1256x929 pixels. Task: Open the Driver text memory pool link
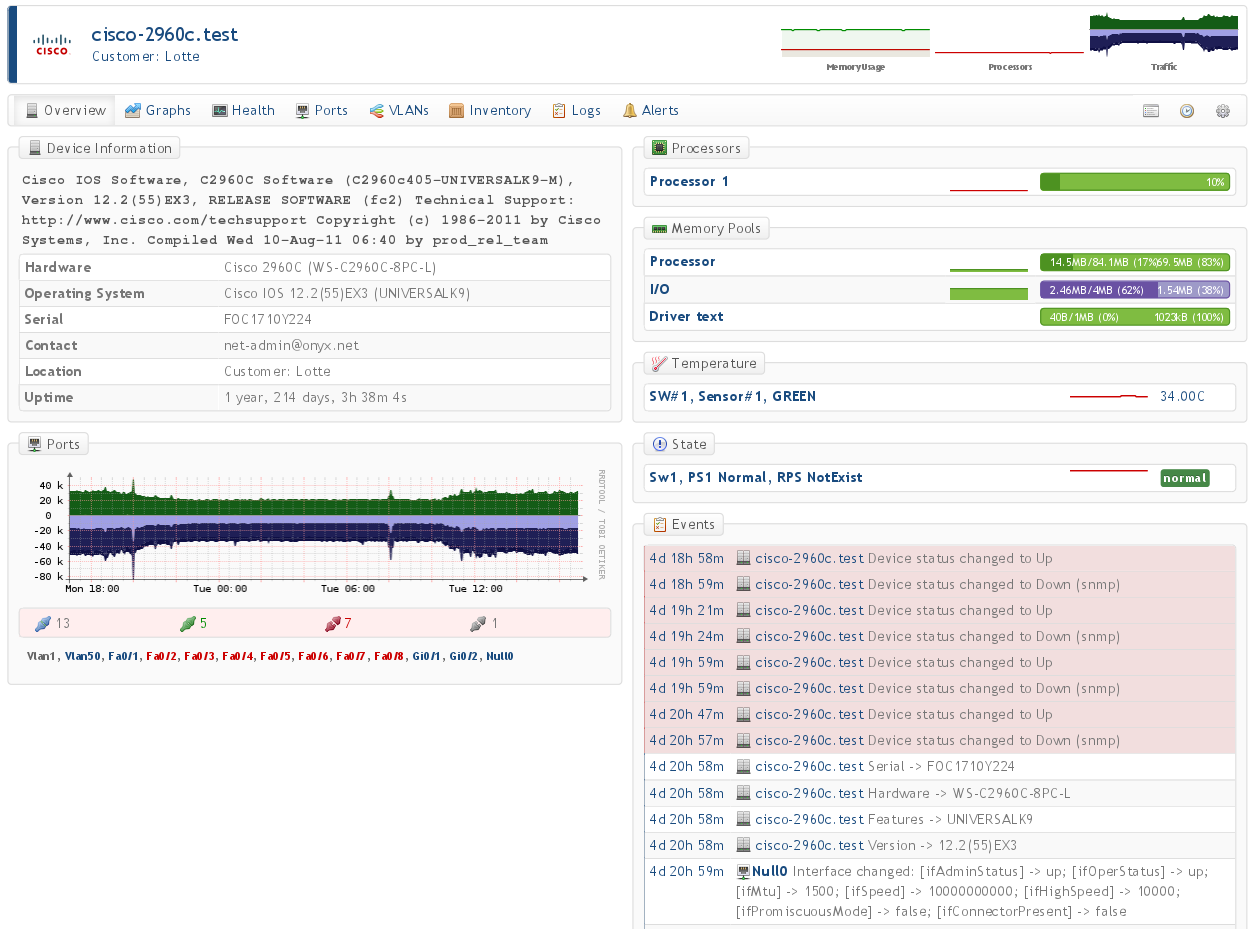[x=686, y=316]
